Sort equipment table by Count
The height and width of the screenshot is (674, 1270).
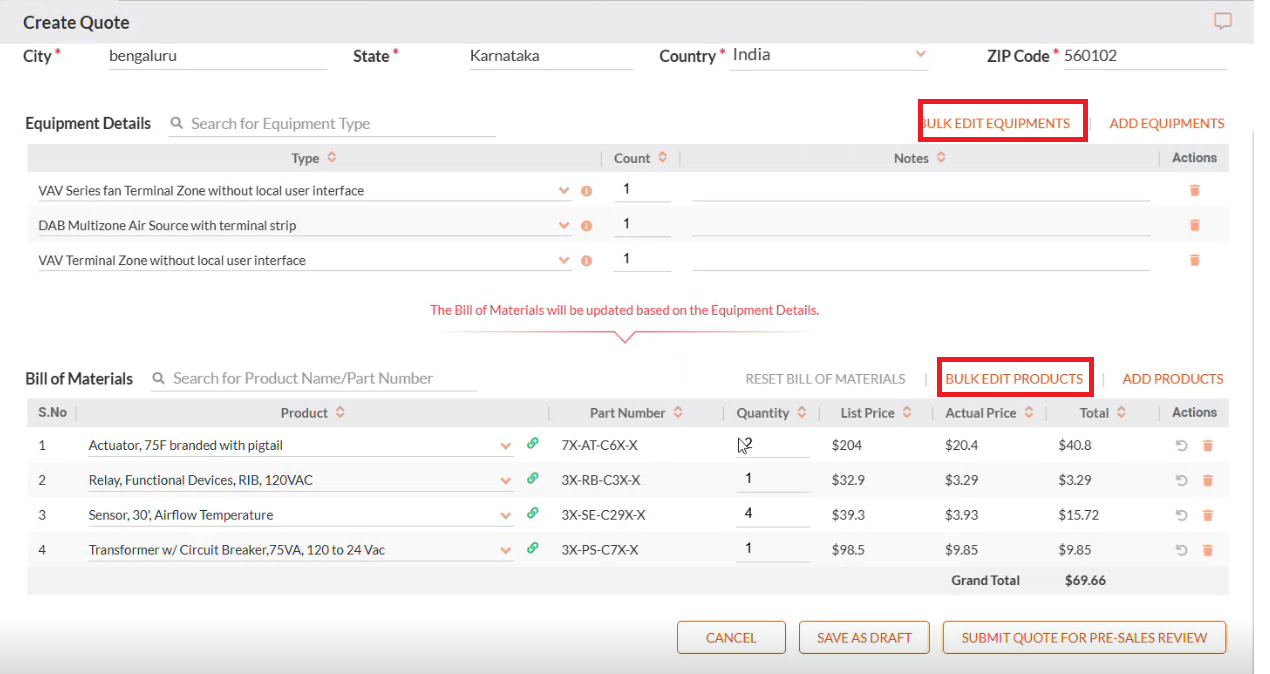[662, 158]
